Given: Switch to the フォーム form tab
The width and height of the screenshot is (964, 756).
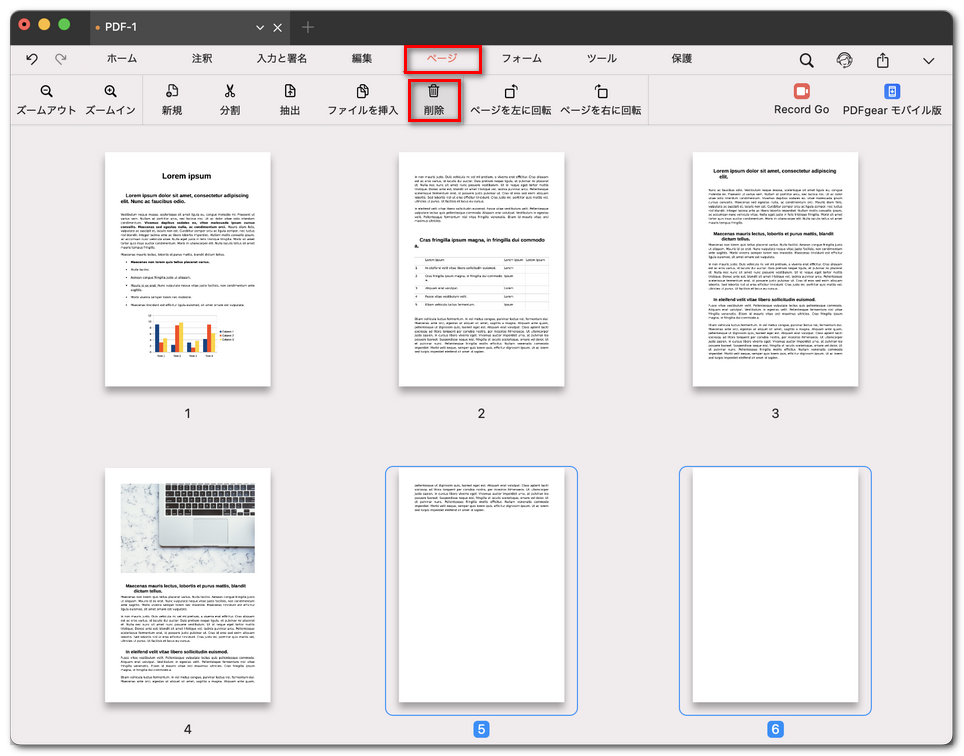Looking at the screenshot, I should click(521, 59).
